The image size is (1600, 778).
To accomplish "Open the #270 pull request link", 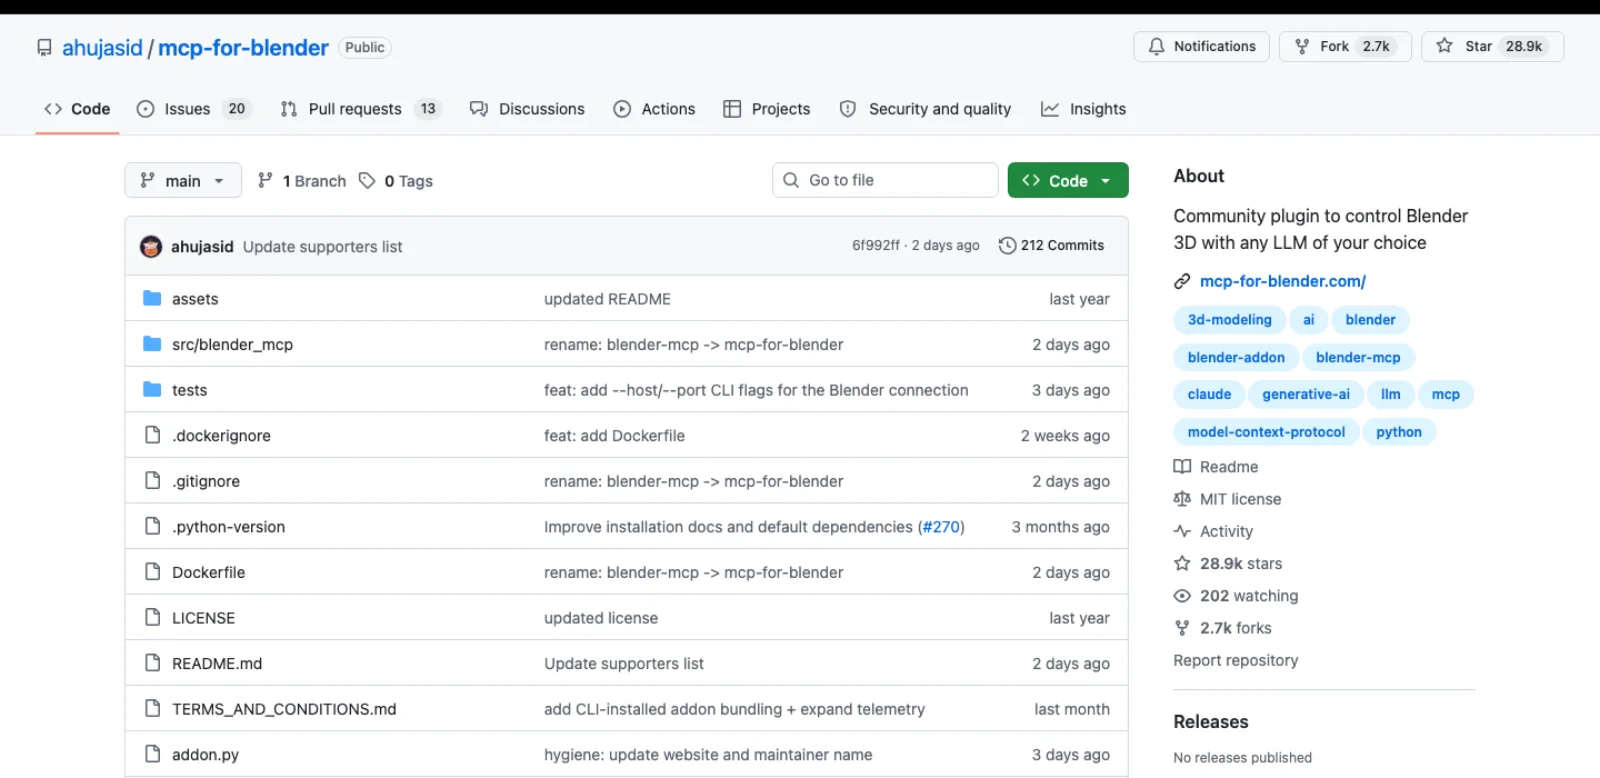I will pyautogui.click(x=940, y=527).
